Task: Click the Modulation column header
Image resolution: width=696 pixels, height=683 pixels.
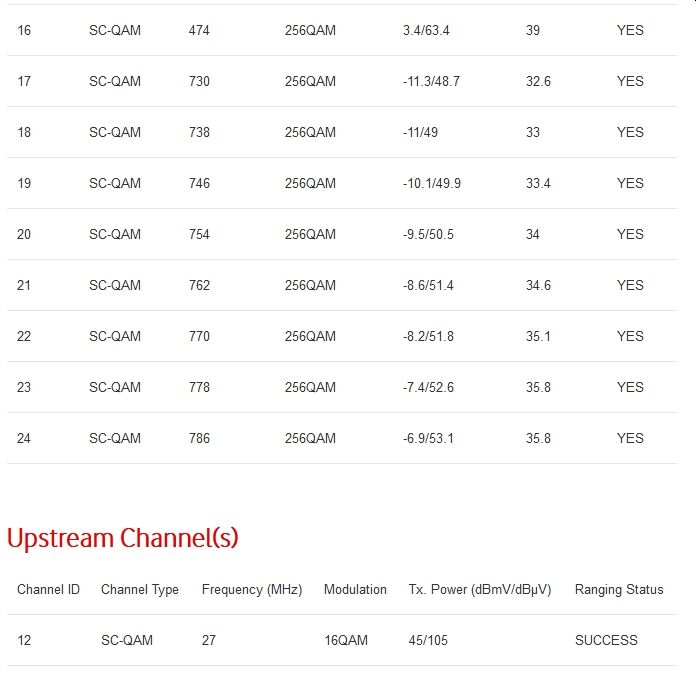Action: pyautogui.click(x=355, y=589)
